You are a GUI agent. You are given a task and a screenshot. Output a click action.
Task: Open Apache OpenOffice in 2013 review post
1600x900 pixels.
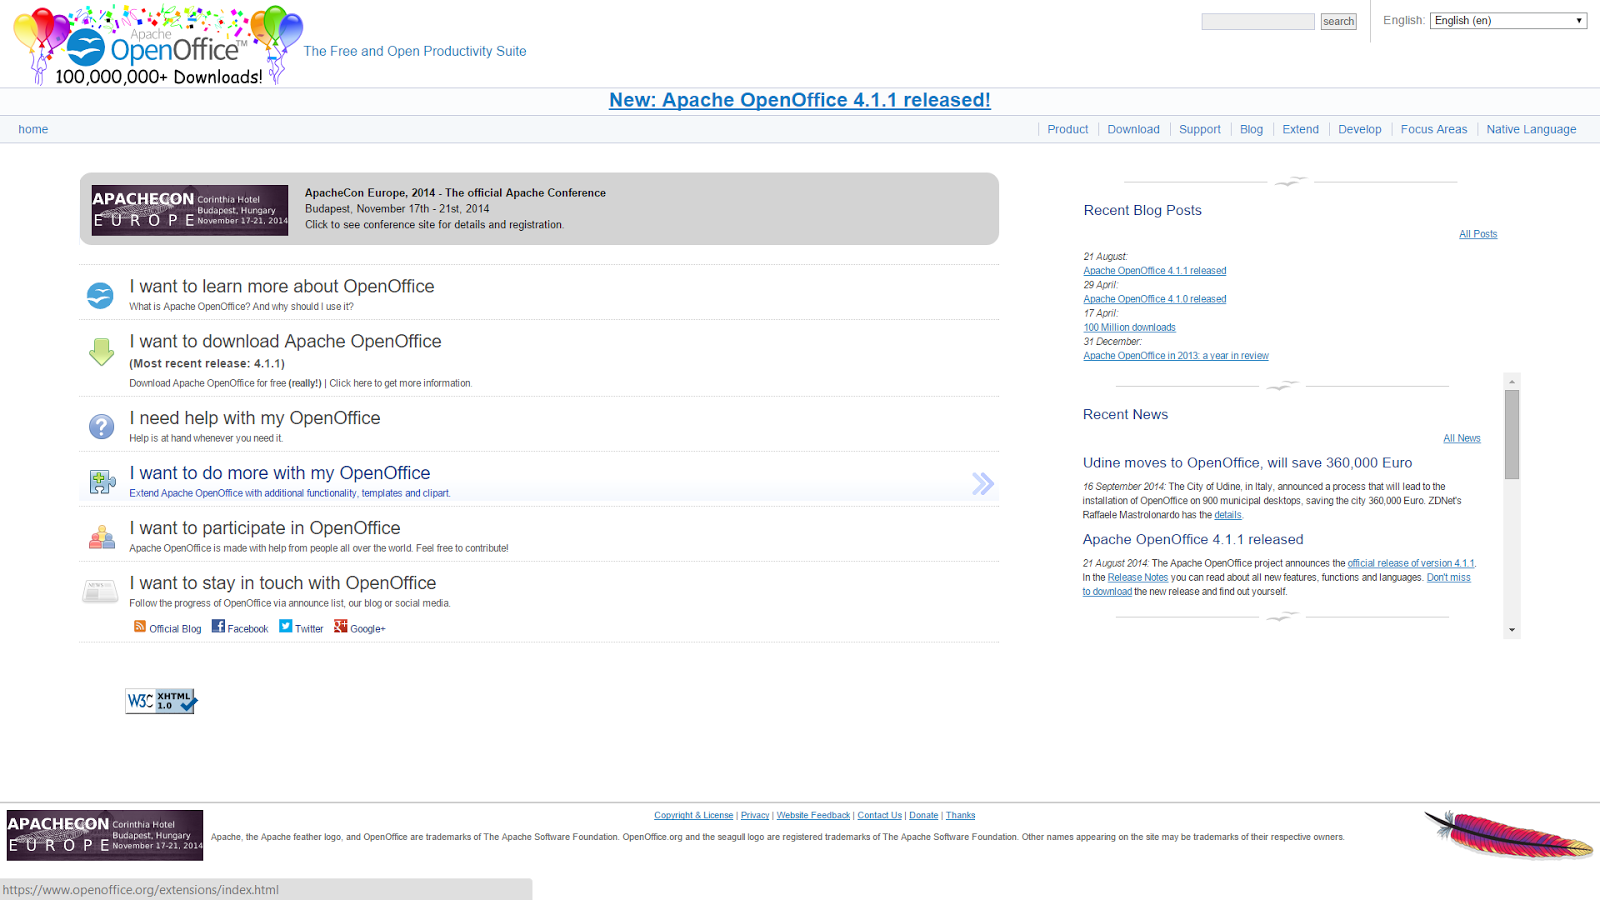coord(1175,356)
